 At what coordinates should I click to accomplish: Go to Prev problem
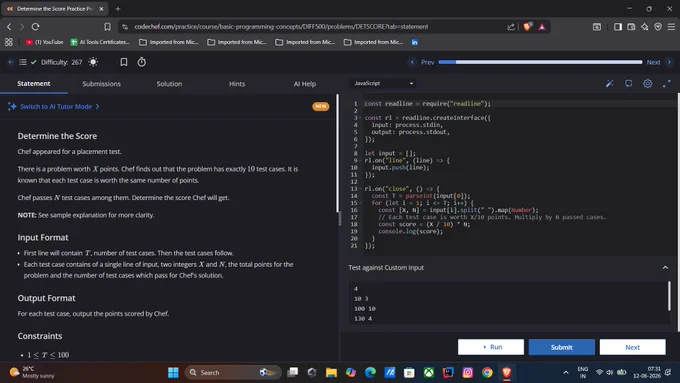[x=422, y=62]
